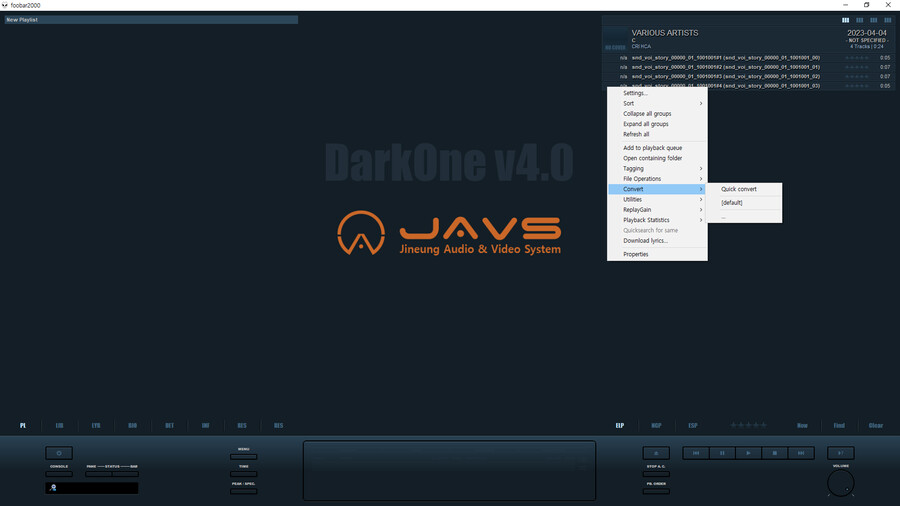Select the third playlist layout icon
Screen dimensions: 900x506
(x=874, y=20)
